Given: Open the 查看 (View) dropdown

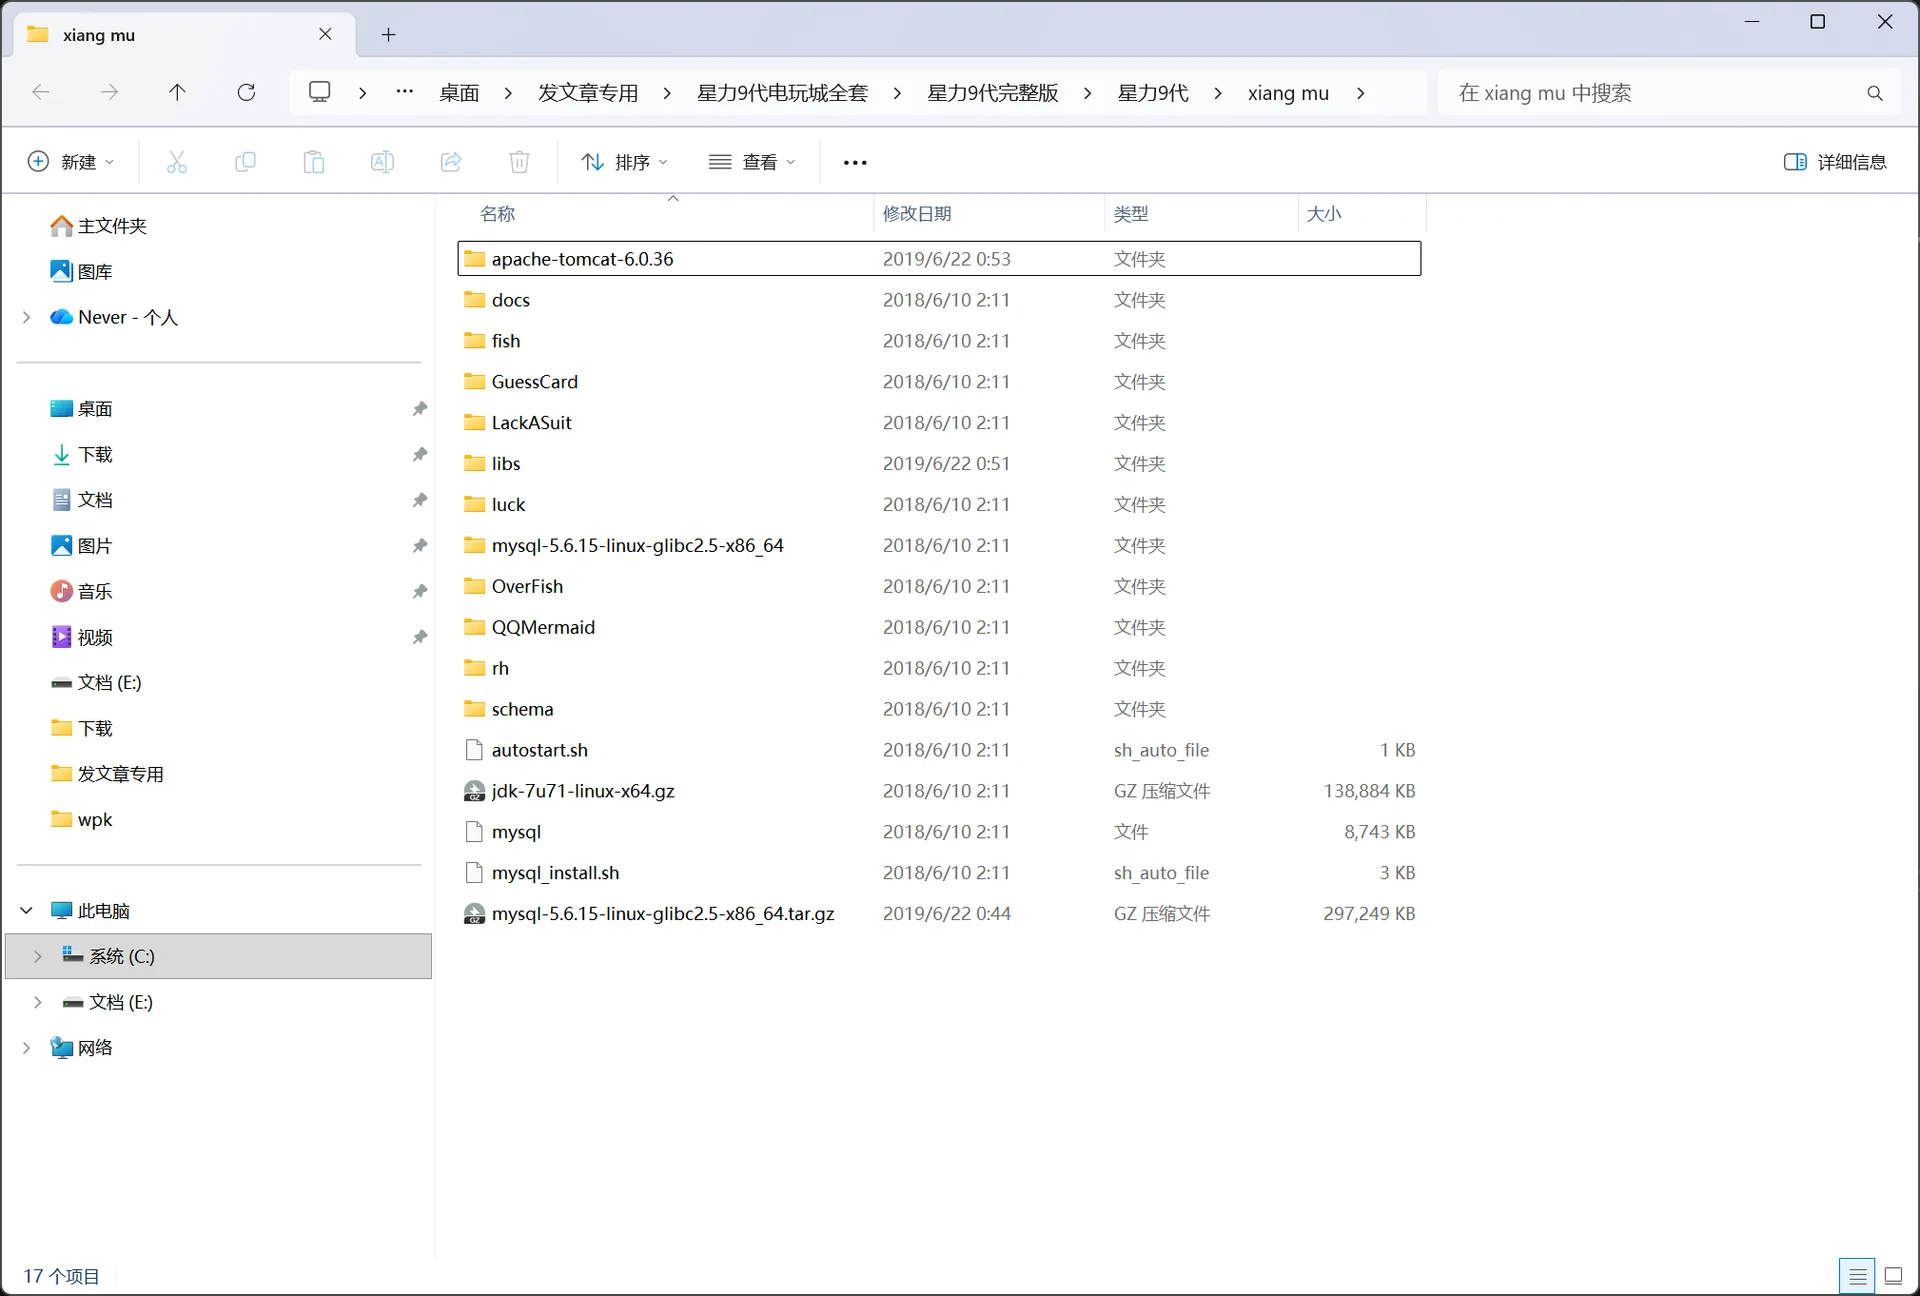Looking at the screenshot, I should point(752,162).
